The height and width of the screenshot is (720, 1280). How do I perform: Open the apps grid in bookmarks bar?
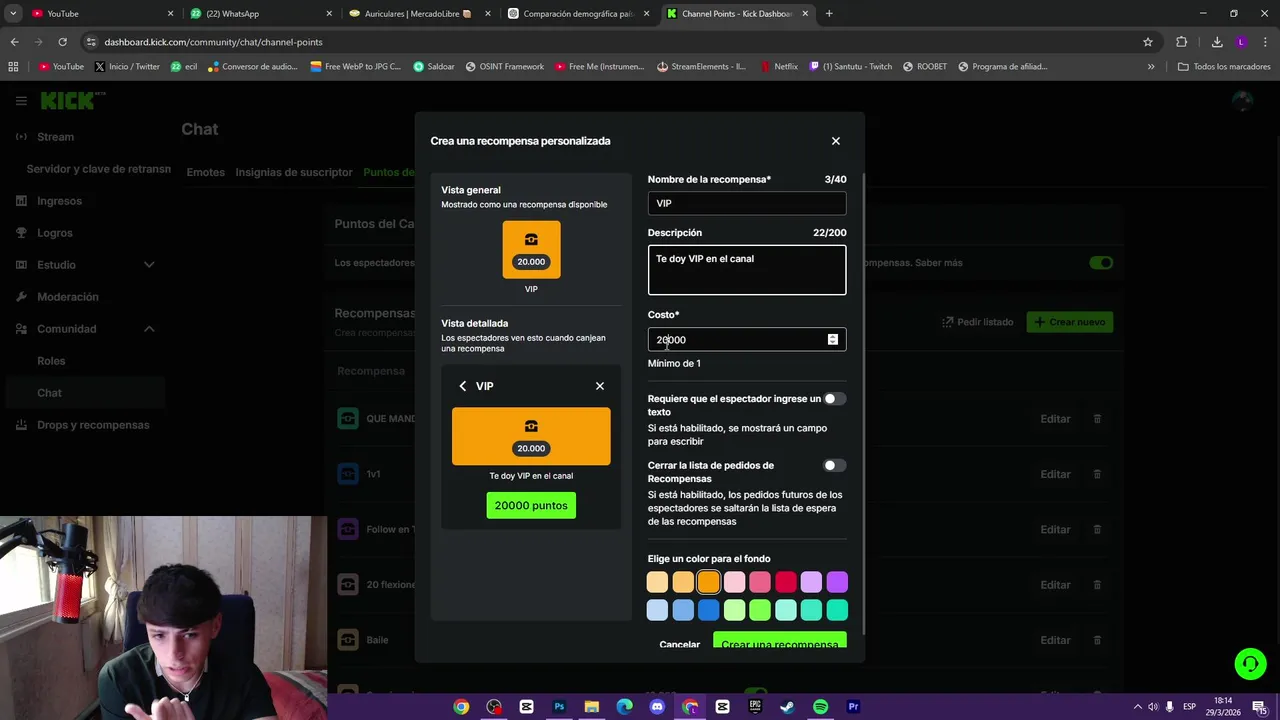(x=13, y=67)
